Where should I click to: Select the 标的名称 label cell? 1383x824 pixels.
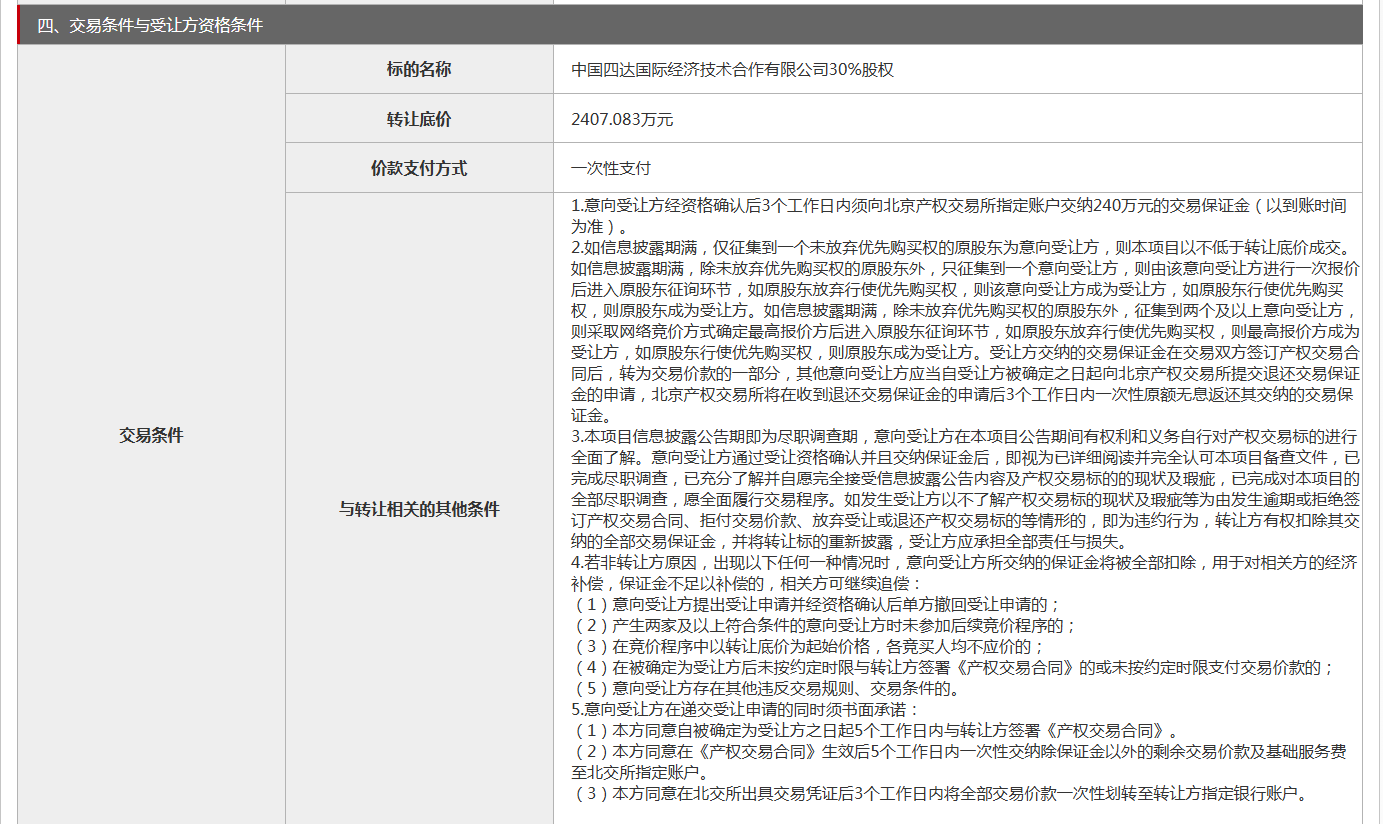[419, 70]
